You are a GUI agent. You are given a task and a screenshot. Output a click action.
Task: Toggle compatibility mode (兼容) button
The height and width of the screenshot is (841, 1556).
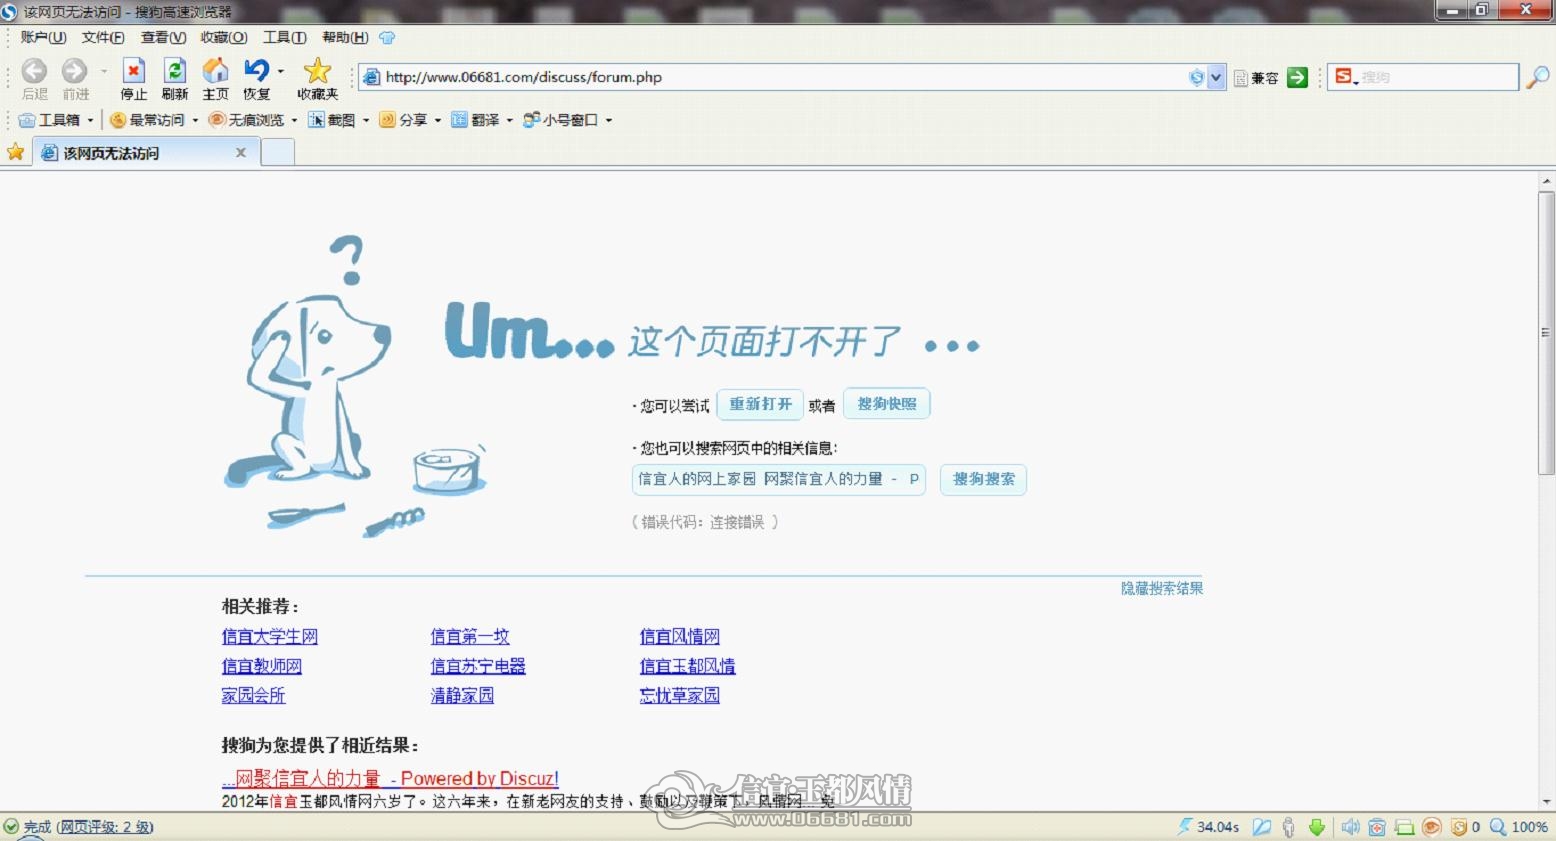click(x=1256, y=78)
